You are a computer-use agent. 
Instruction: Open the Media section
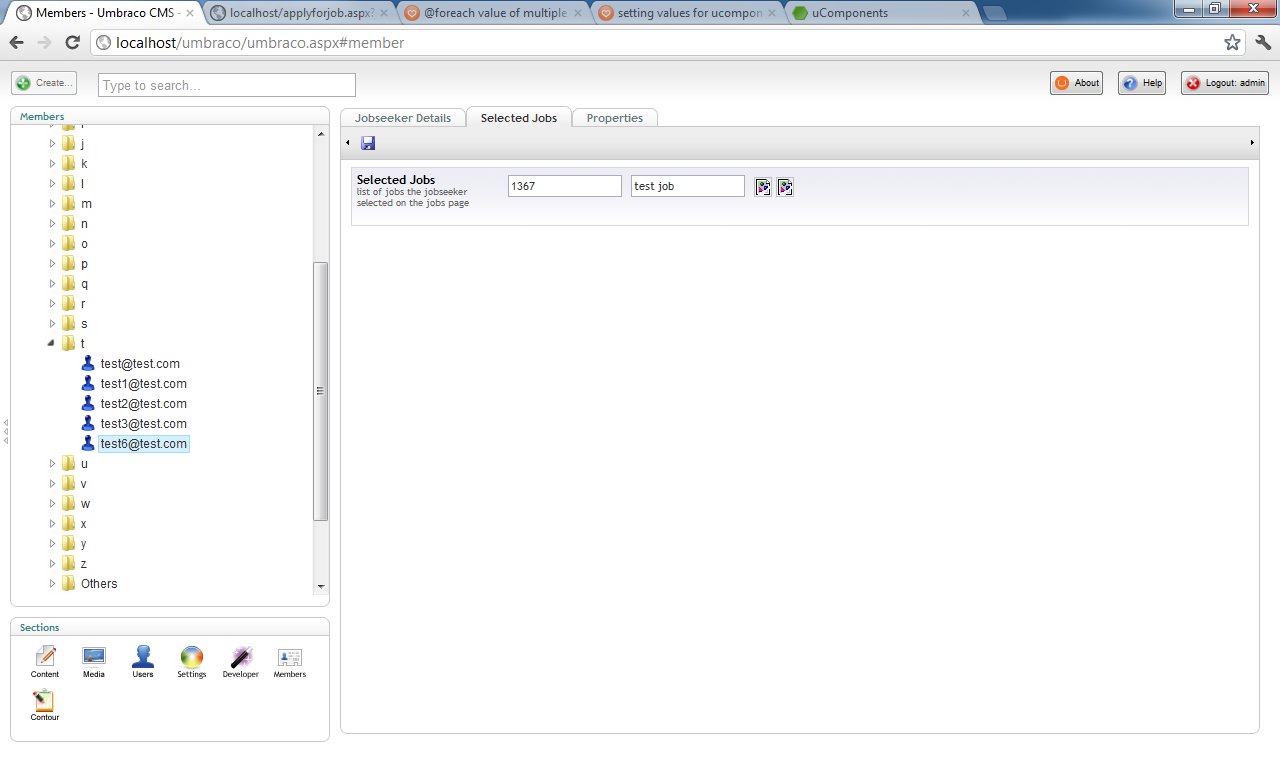point(94,660)
